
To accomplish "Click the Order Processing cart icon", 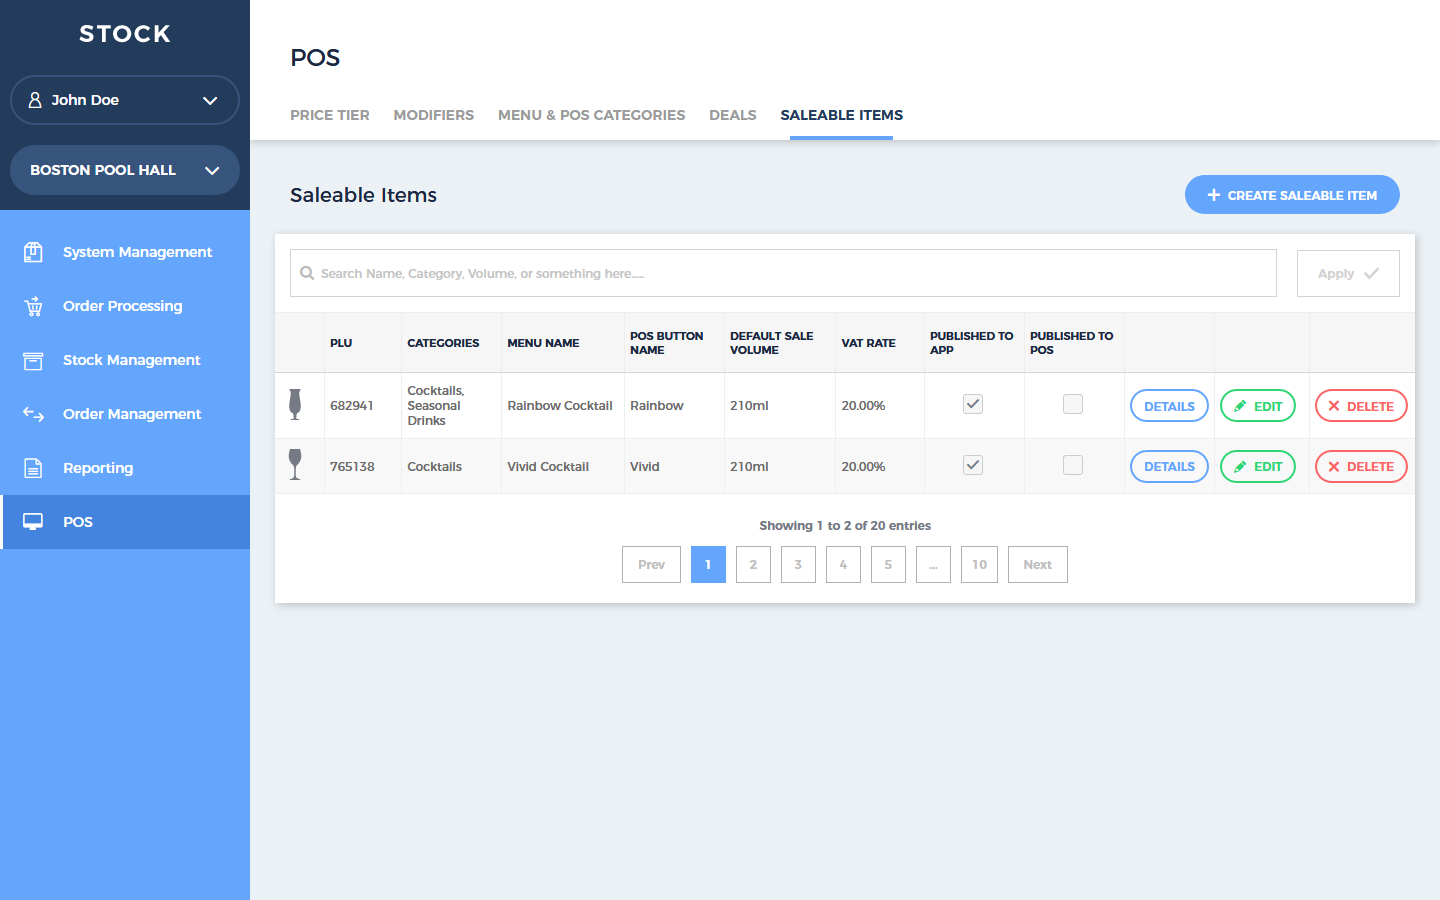I will coord(33,306).
